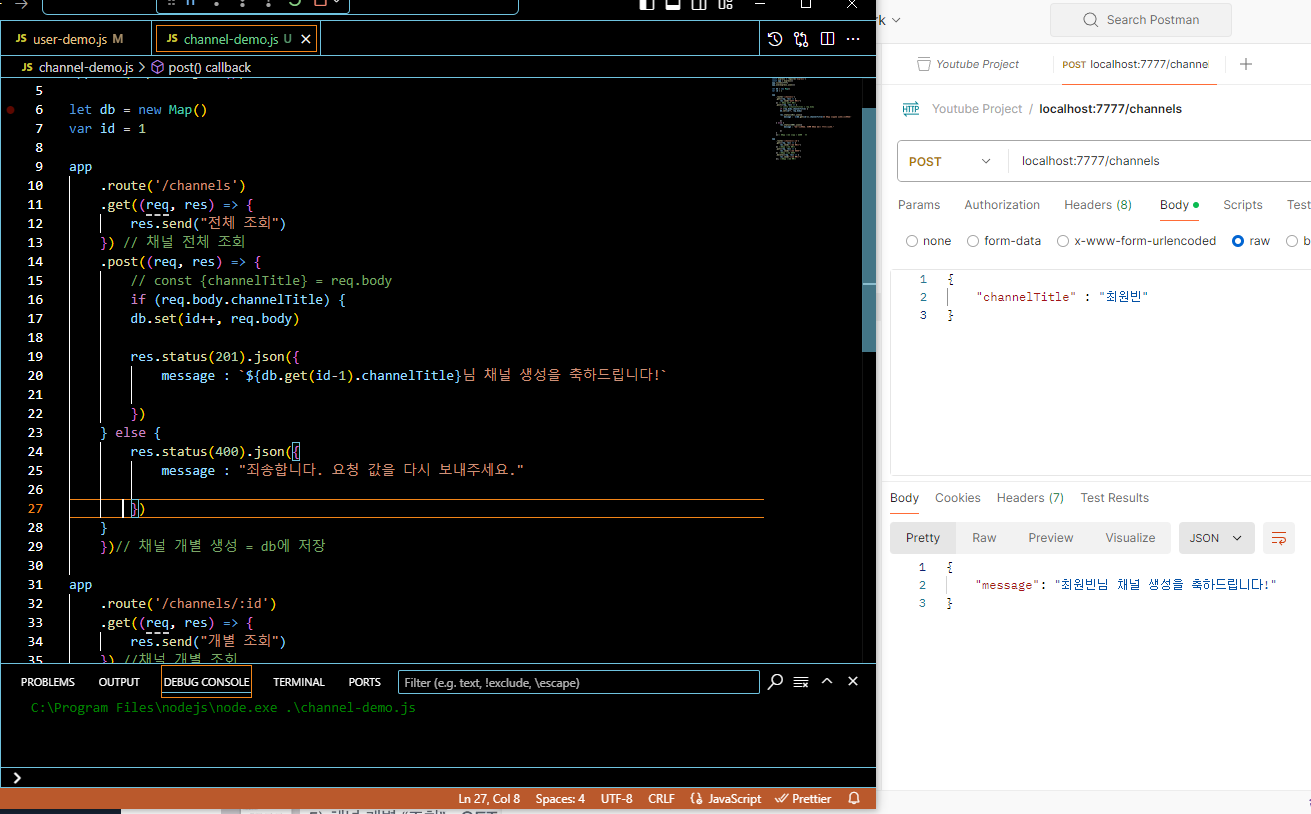Open the response Cookies tab

958,498
